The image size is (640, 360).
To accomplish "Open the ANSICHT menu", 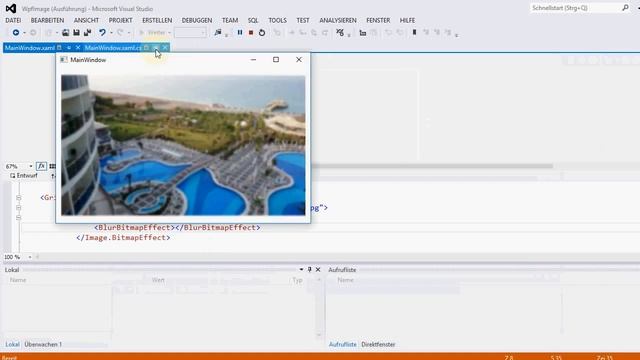I will [86, 20].
